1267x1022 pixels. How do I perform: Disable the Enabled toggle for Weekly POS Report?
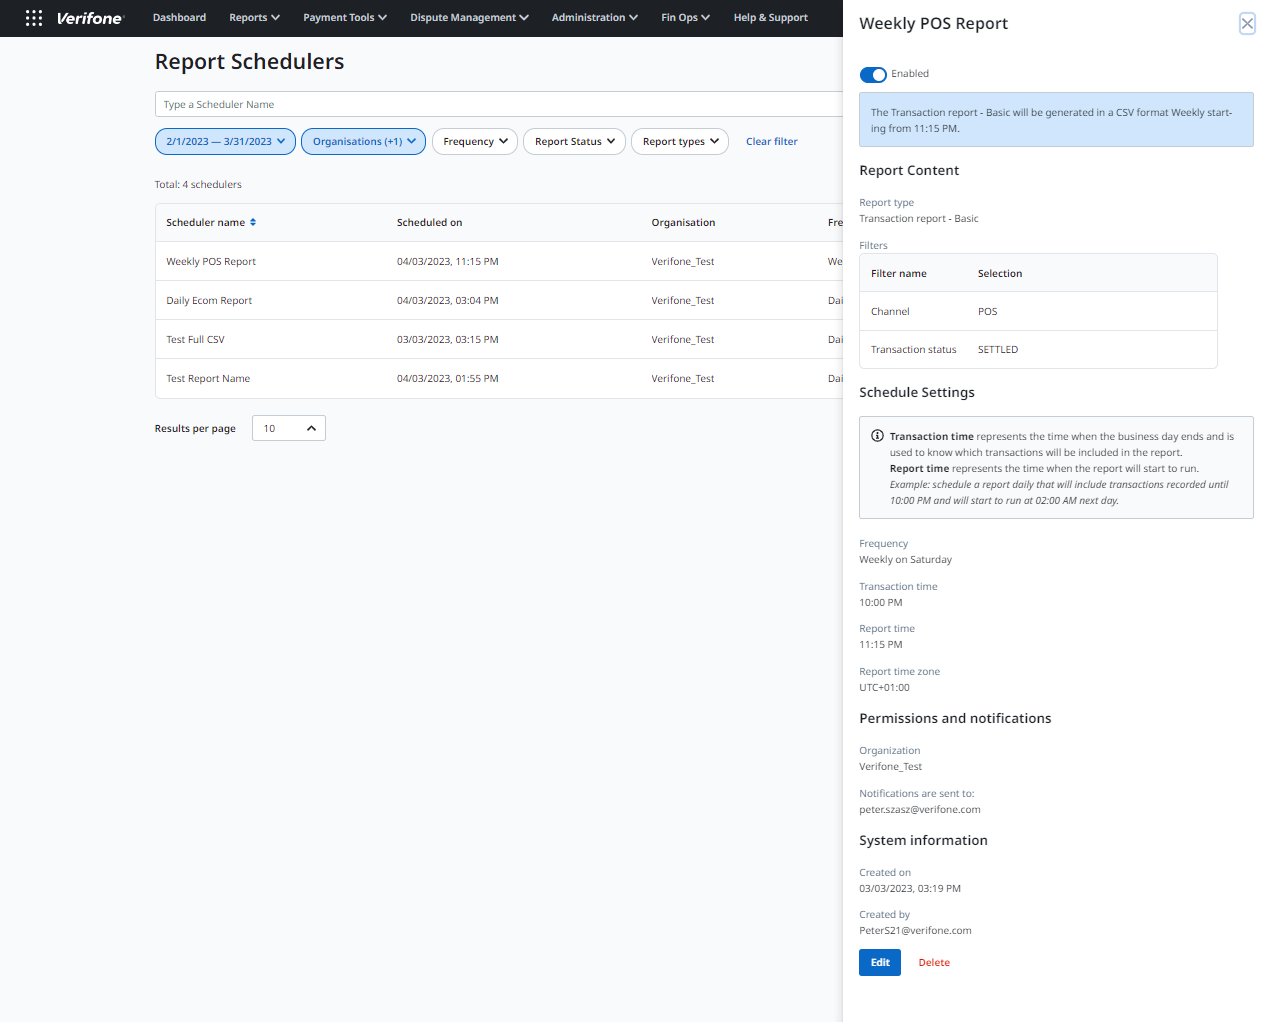[x=872, y=74]
